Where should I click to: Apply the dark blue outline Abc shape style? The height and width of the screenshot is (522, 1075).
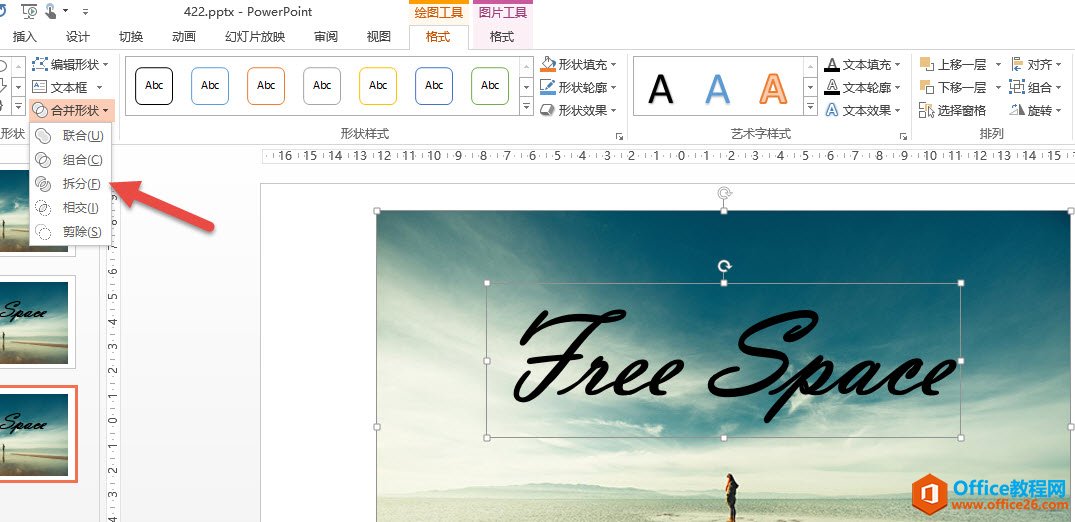click(434, 86)
